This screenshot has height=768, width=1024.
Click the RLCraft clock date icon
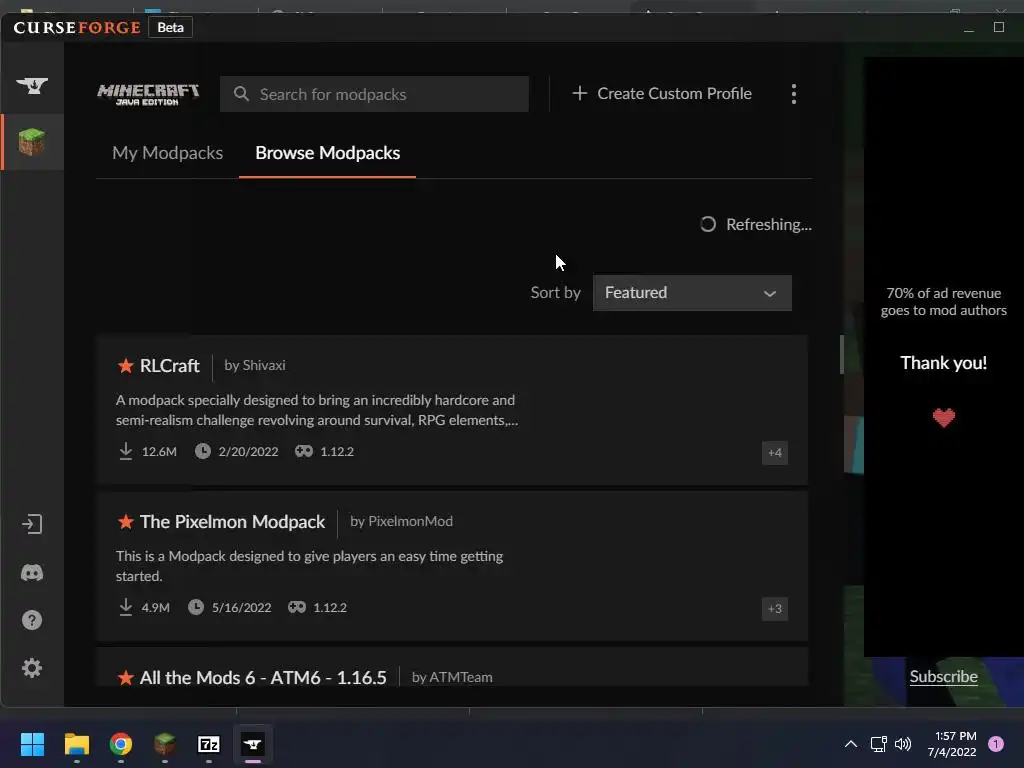coord(203,451)
